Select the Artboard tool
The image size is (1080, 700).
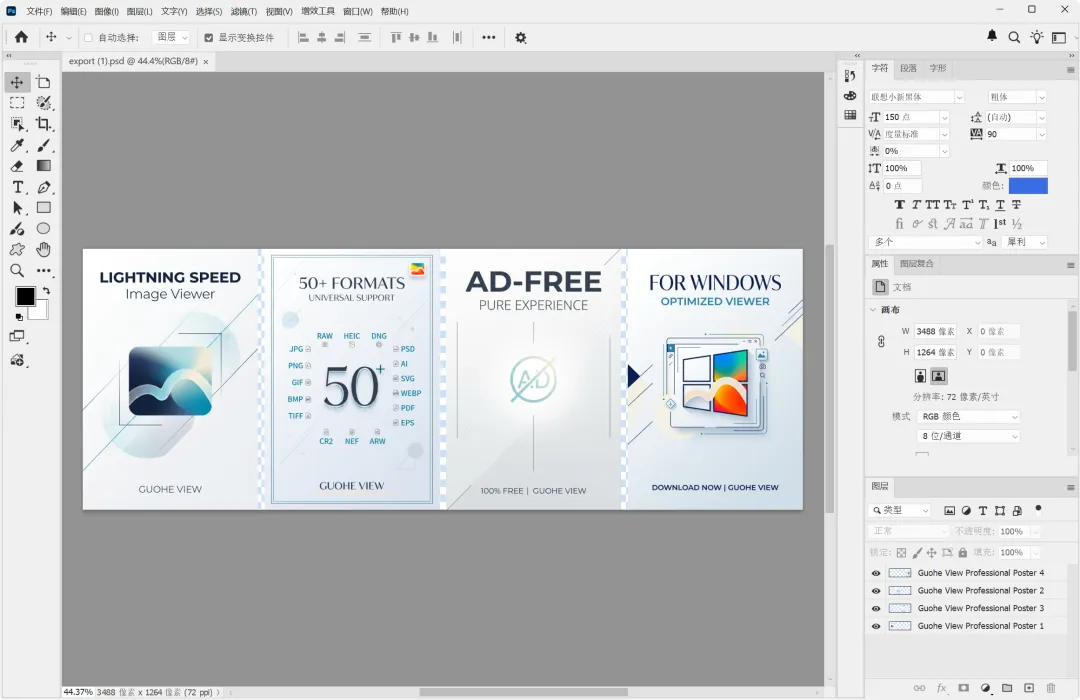(x=43, y=83)
